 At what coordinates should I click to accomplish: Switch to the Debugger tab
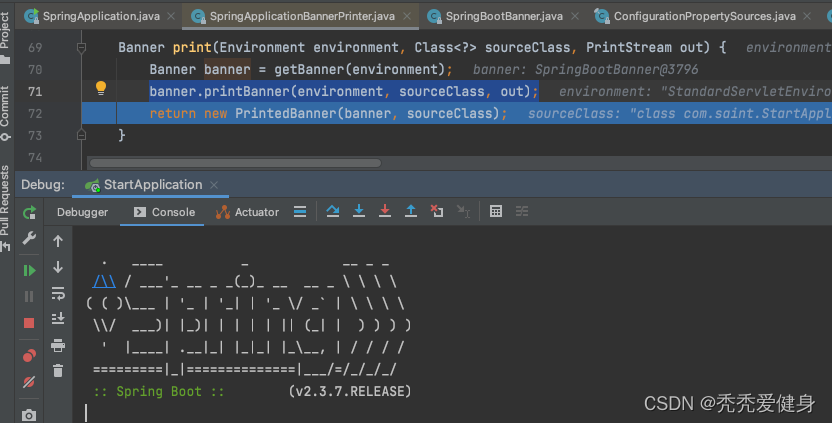[82, 212]
